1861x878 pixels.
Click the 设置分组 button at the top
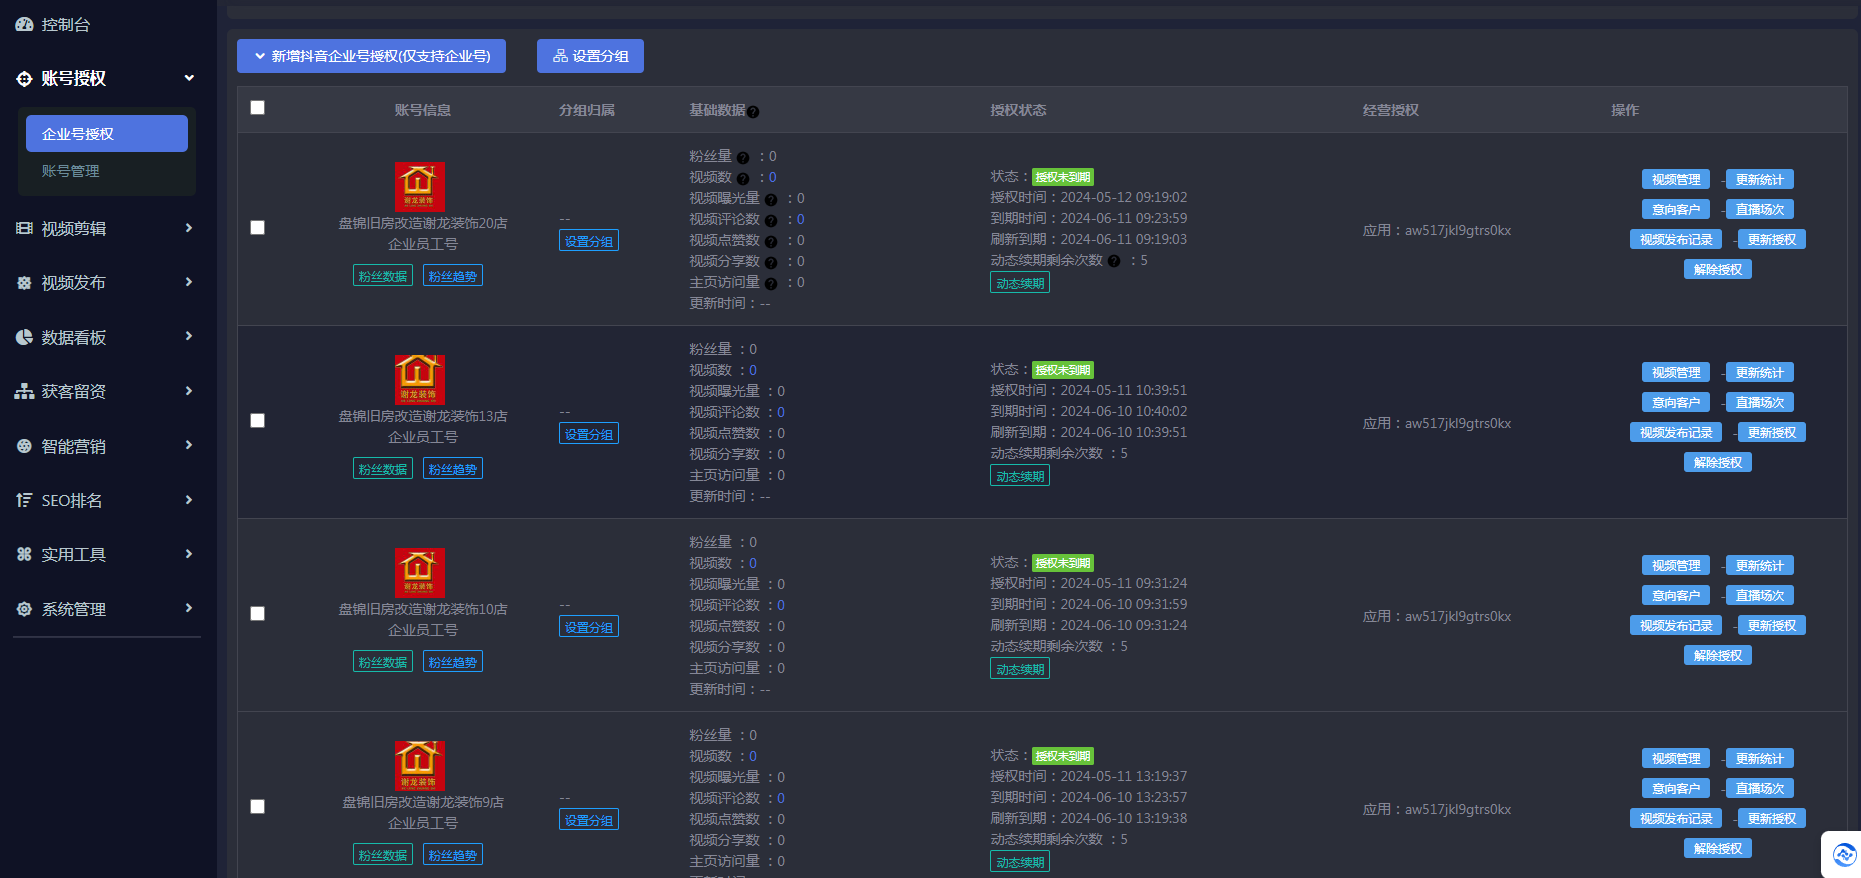tap(590, 56)
